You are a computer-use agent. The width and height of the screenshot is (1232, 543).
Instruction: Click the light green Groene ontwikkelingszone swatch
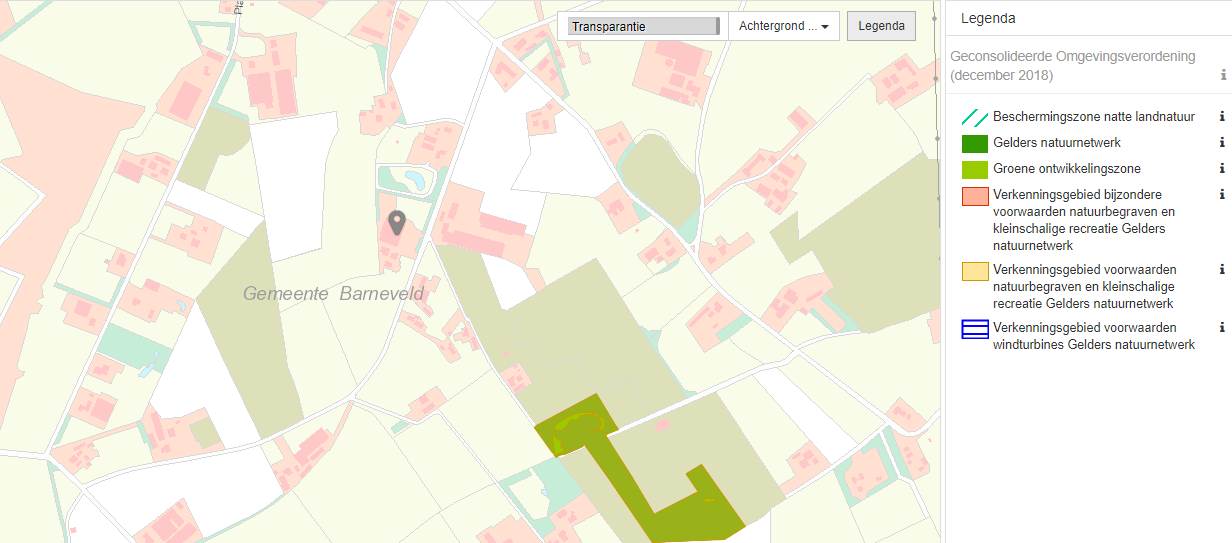point(975,169)
